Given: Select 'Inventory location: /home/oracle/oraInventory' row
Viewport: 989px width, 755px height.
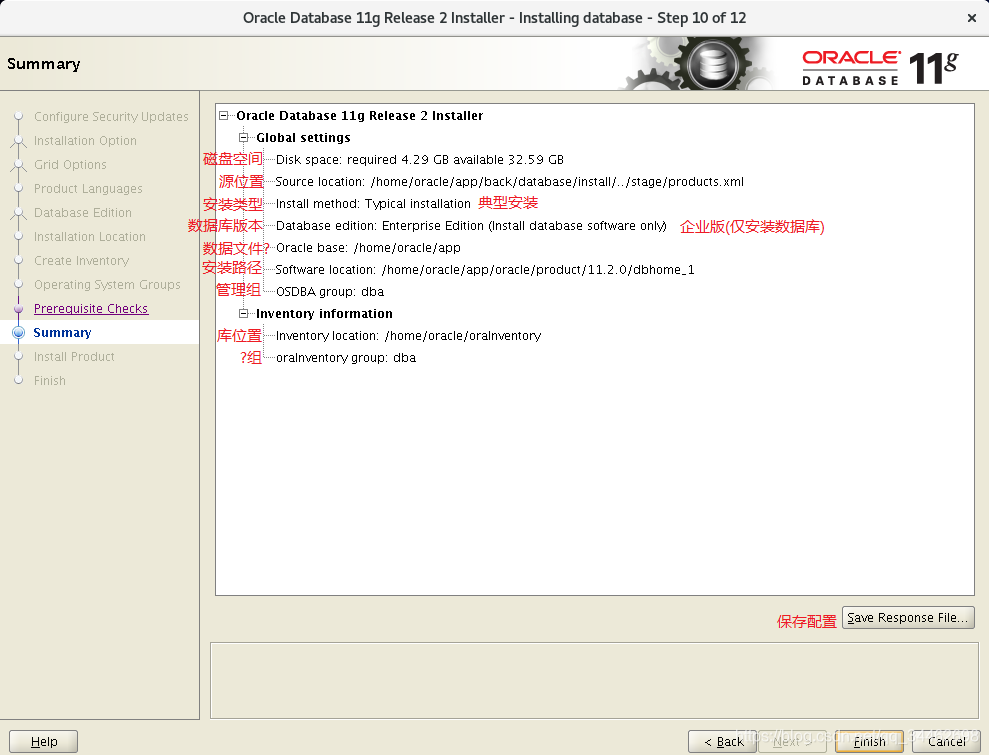Looking at the screenshot, I should coord(408,336).
